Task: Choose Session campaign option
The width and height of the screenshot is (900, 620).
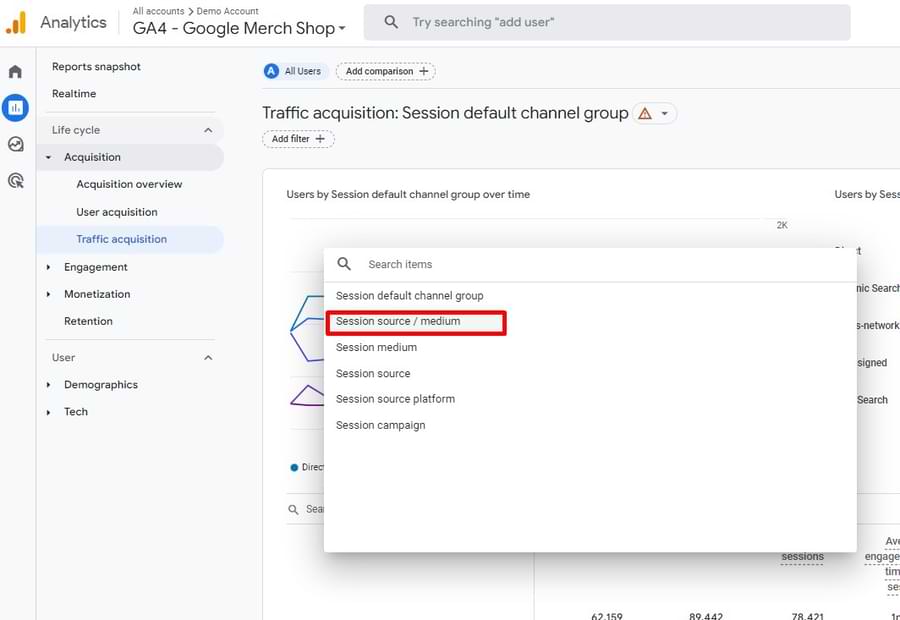Action: pyautogui.click(x=590, y=425)
